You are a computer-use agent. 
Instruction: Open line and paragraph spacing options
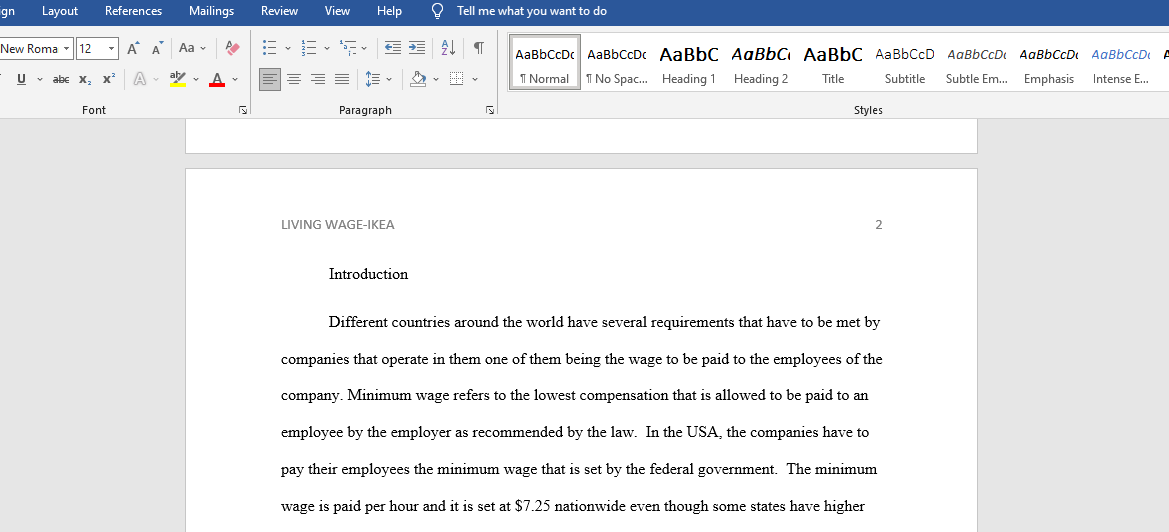[374, 79]
